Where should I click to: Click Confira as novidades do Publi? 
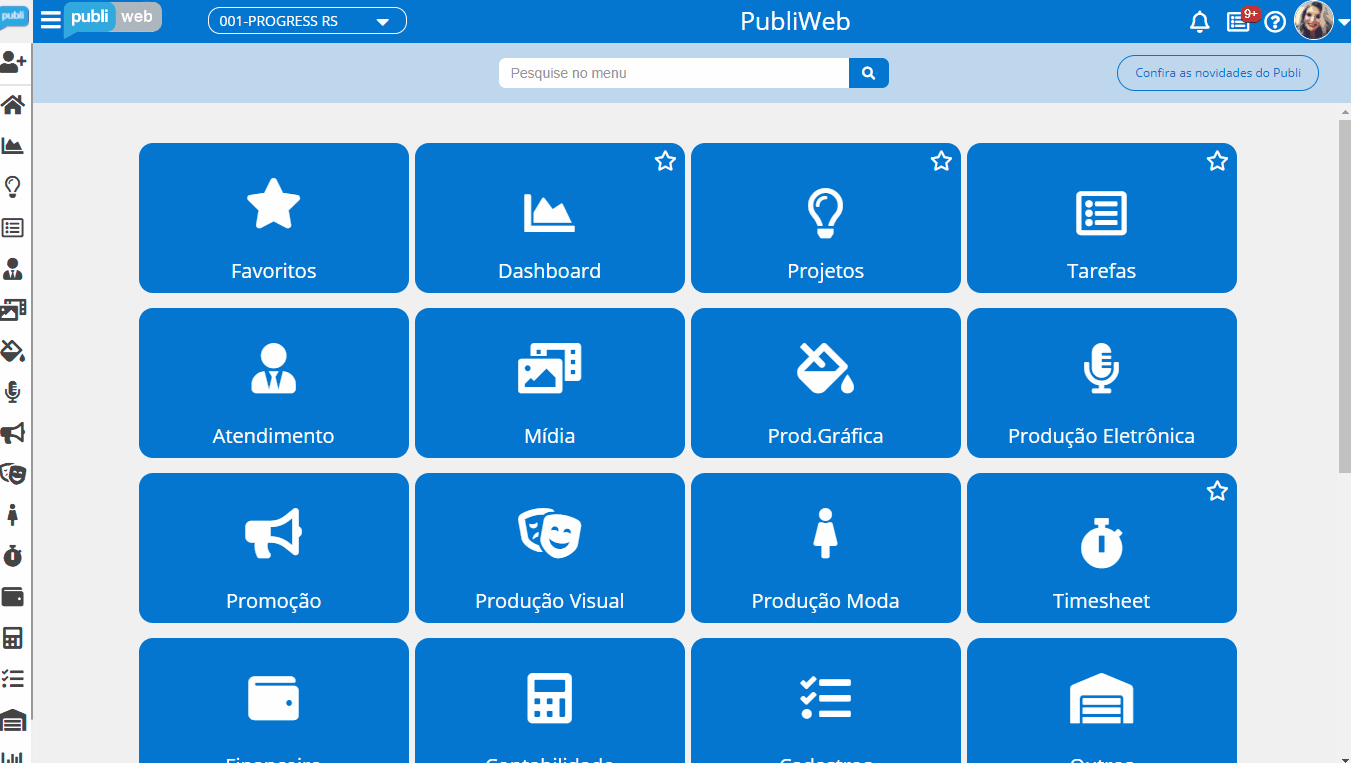pyautogui.click(x=1218, y=73)
